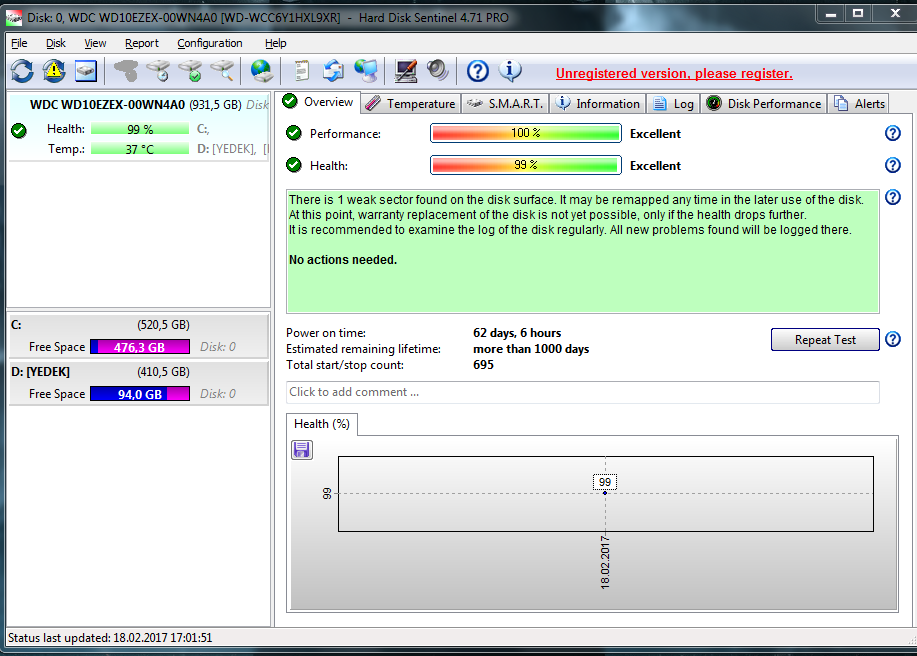Click the start/stop count value 695
Screen dimensions: 917x656
484,365
